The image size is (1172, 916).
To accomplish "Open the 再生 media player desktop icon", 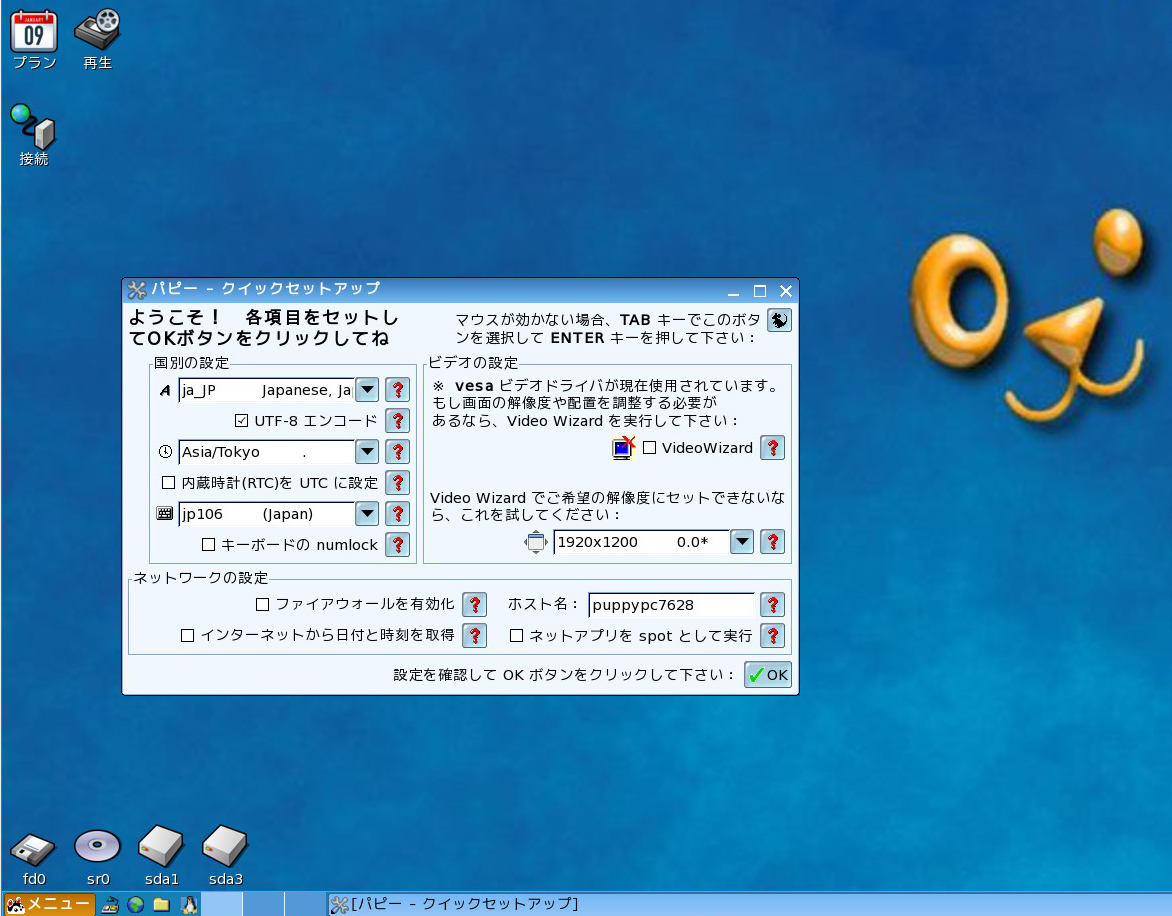I will [x=97, y=32].
